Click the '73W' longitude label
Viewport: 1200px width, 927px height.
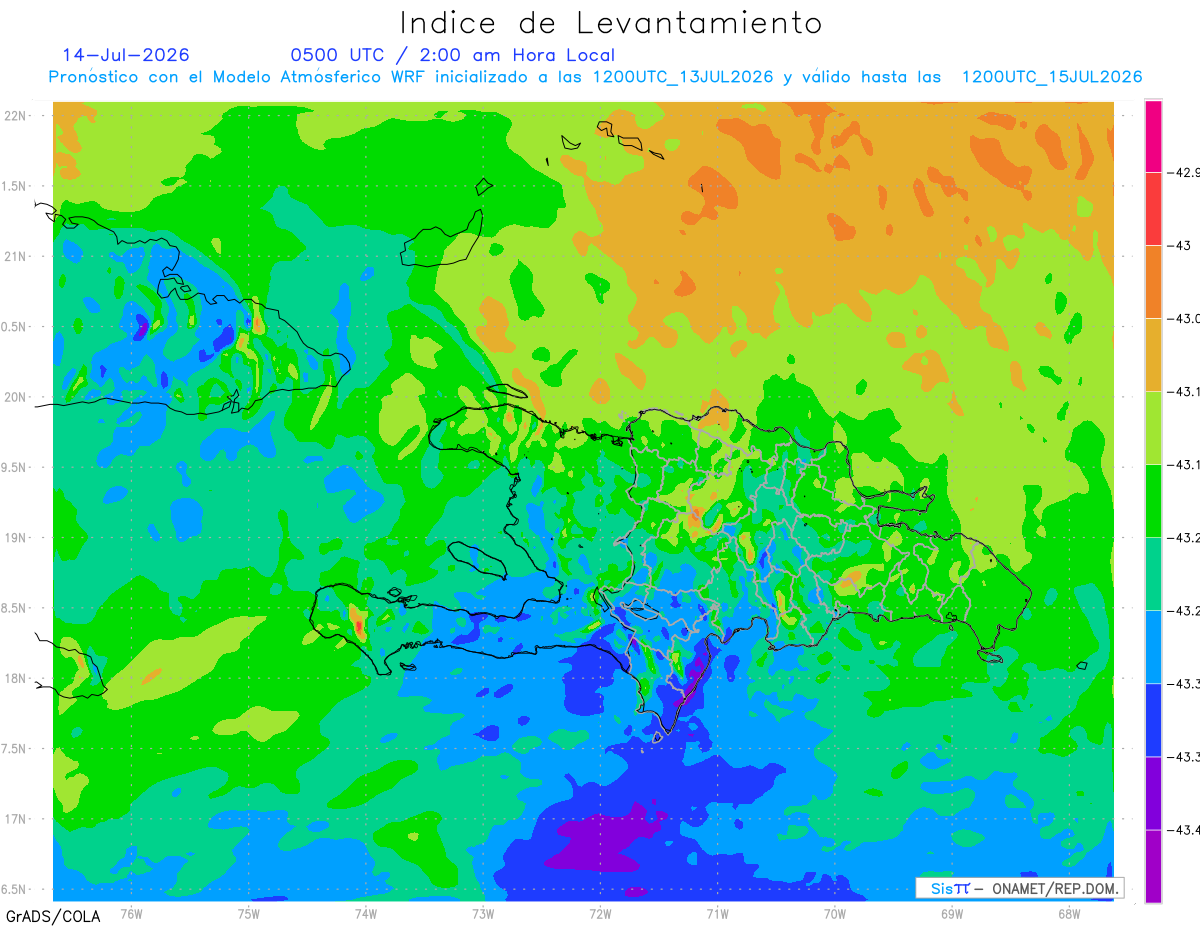[483, 914]
